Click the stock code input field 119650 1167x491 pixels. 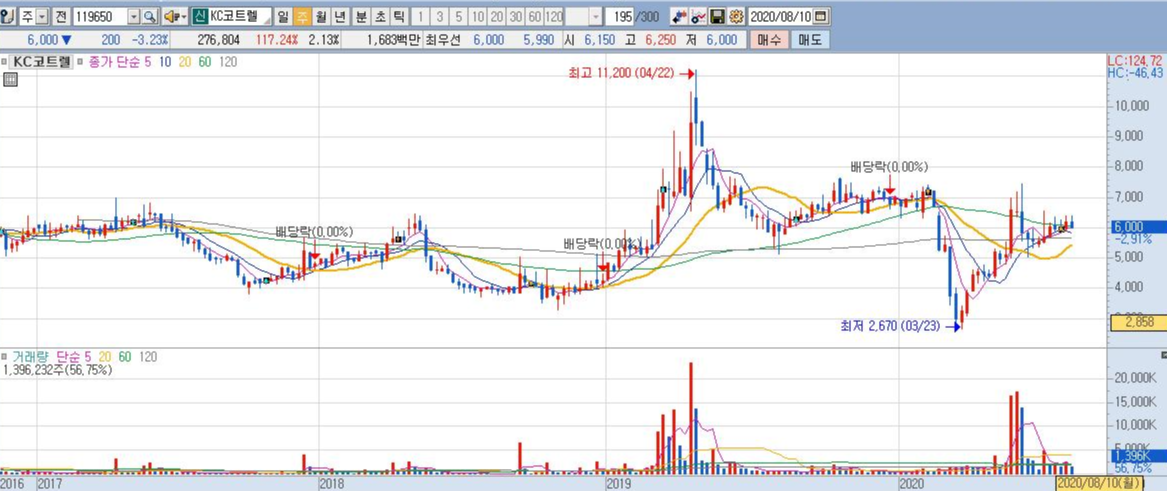[100, 16]
